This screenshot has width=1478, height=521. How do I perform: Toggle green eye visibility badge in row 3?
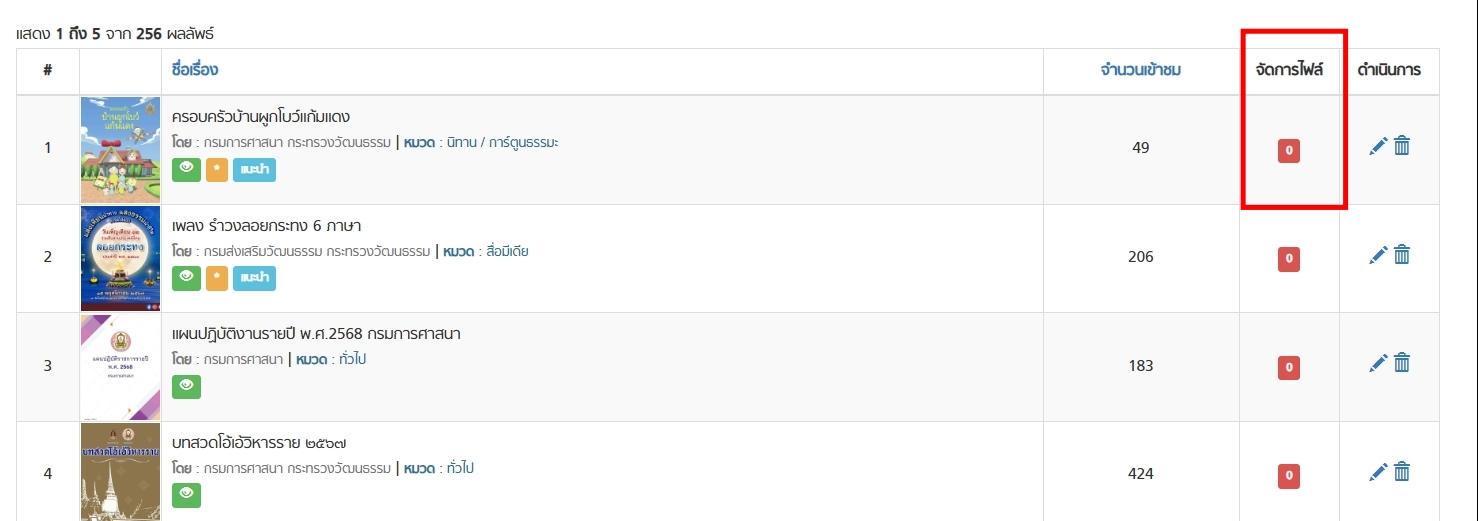coord(186,386)
